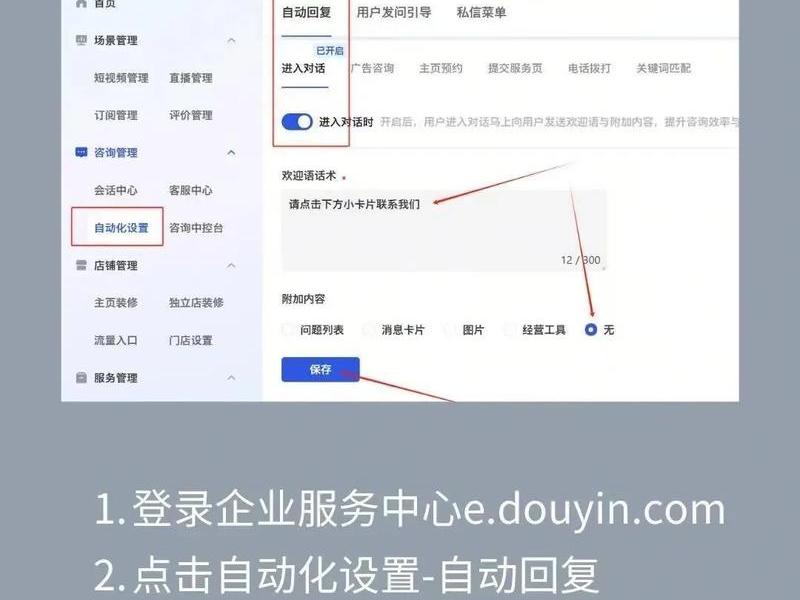Turn off the 进入对话时 switch
The image size is (800, 600).
pyautogui.click(x=297, y=122)
